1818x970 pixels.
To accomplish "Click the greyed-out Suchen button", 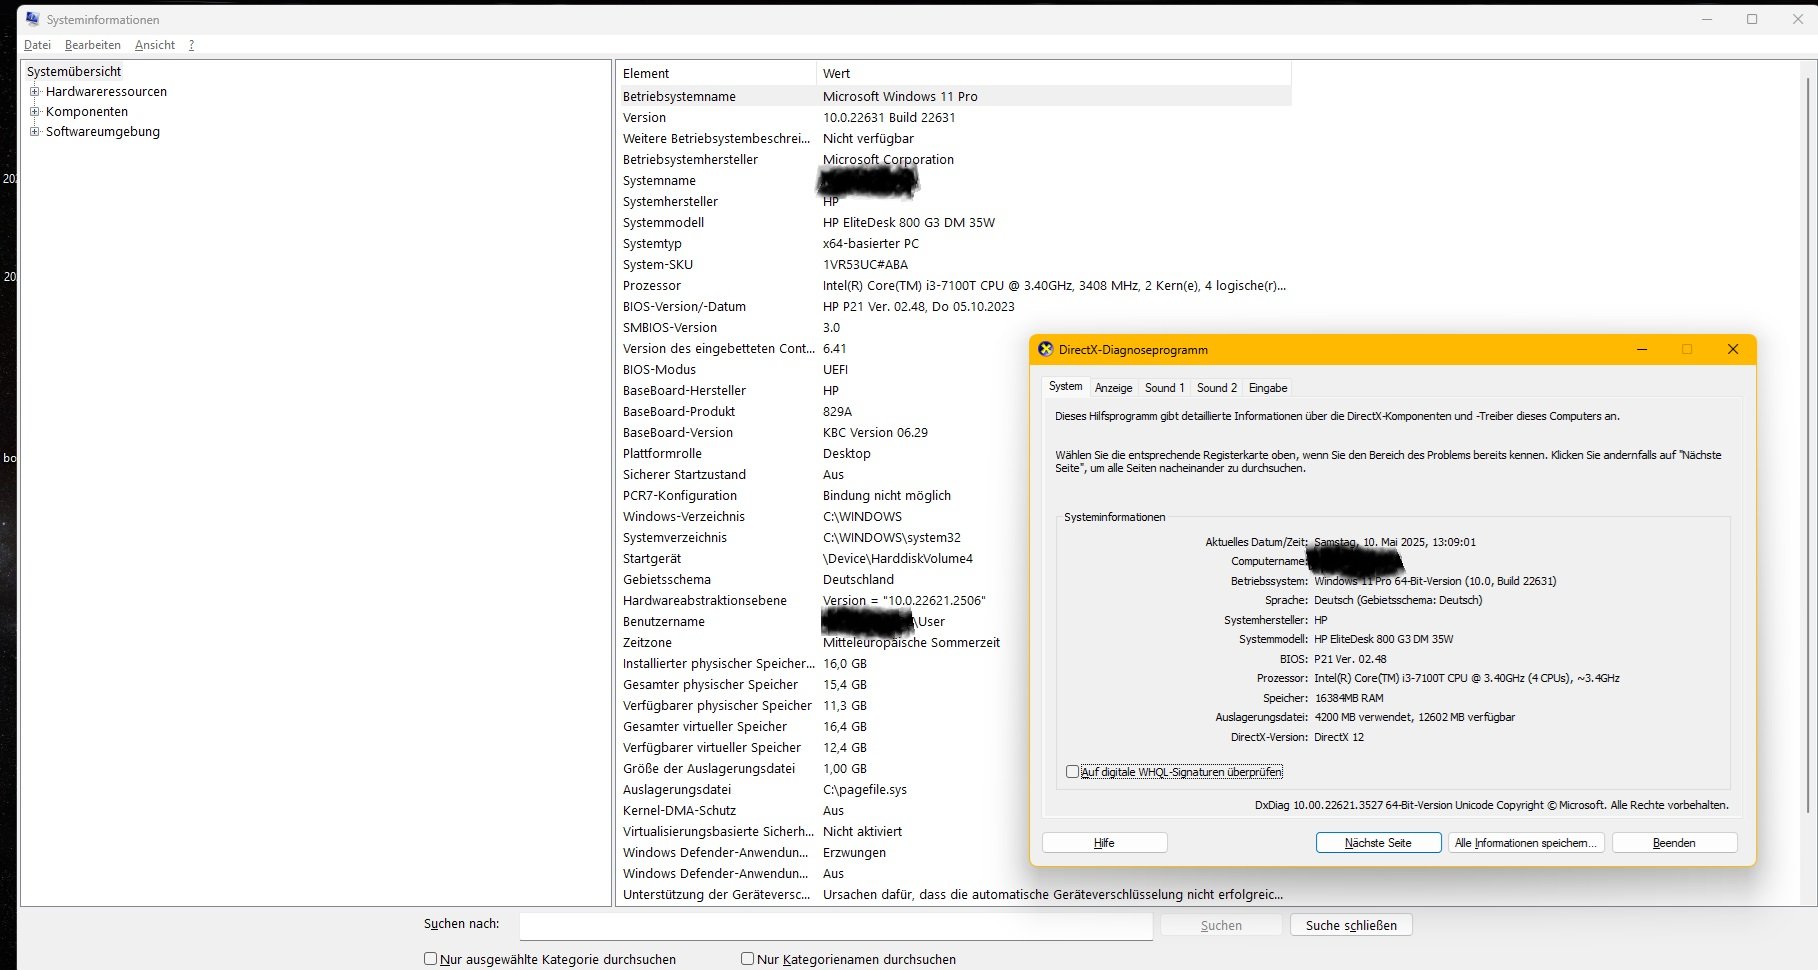I will click(1221, 925).
